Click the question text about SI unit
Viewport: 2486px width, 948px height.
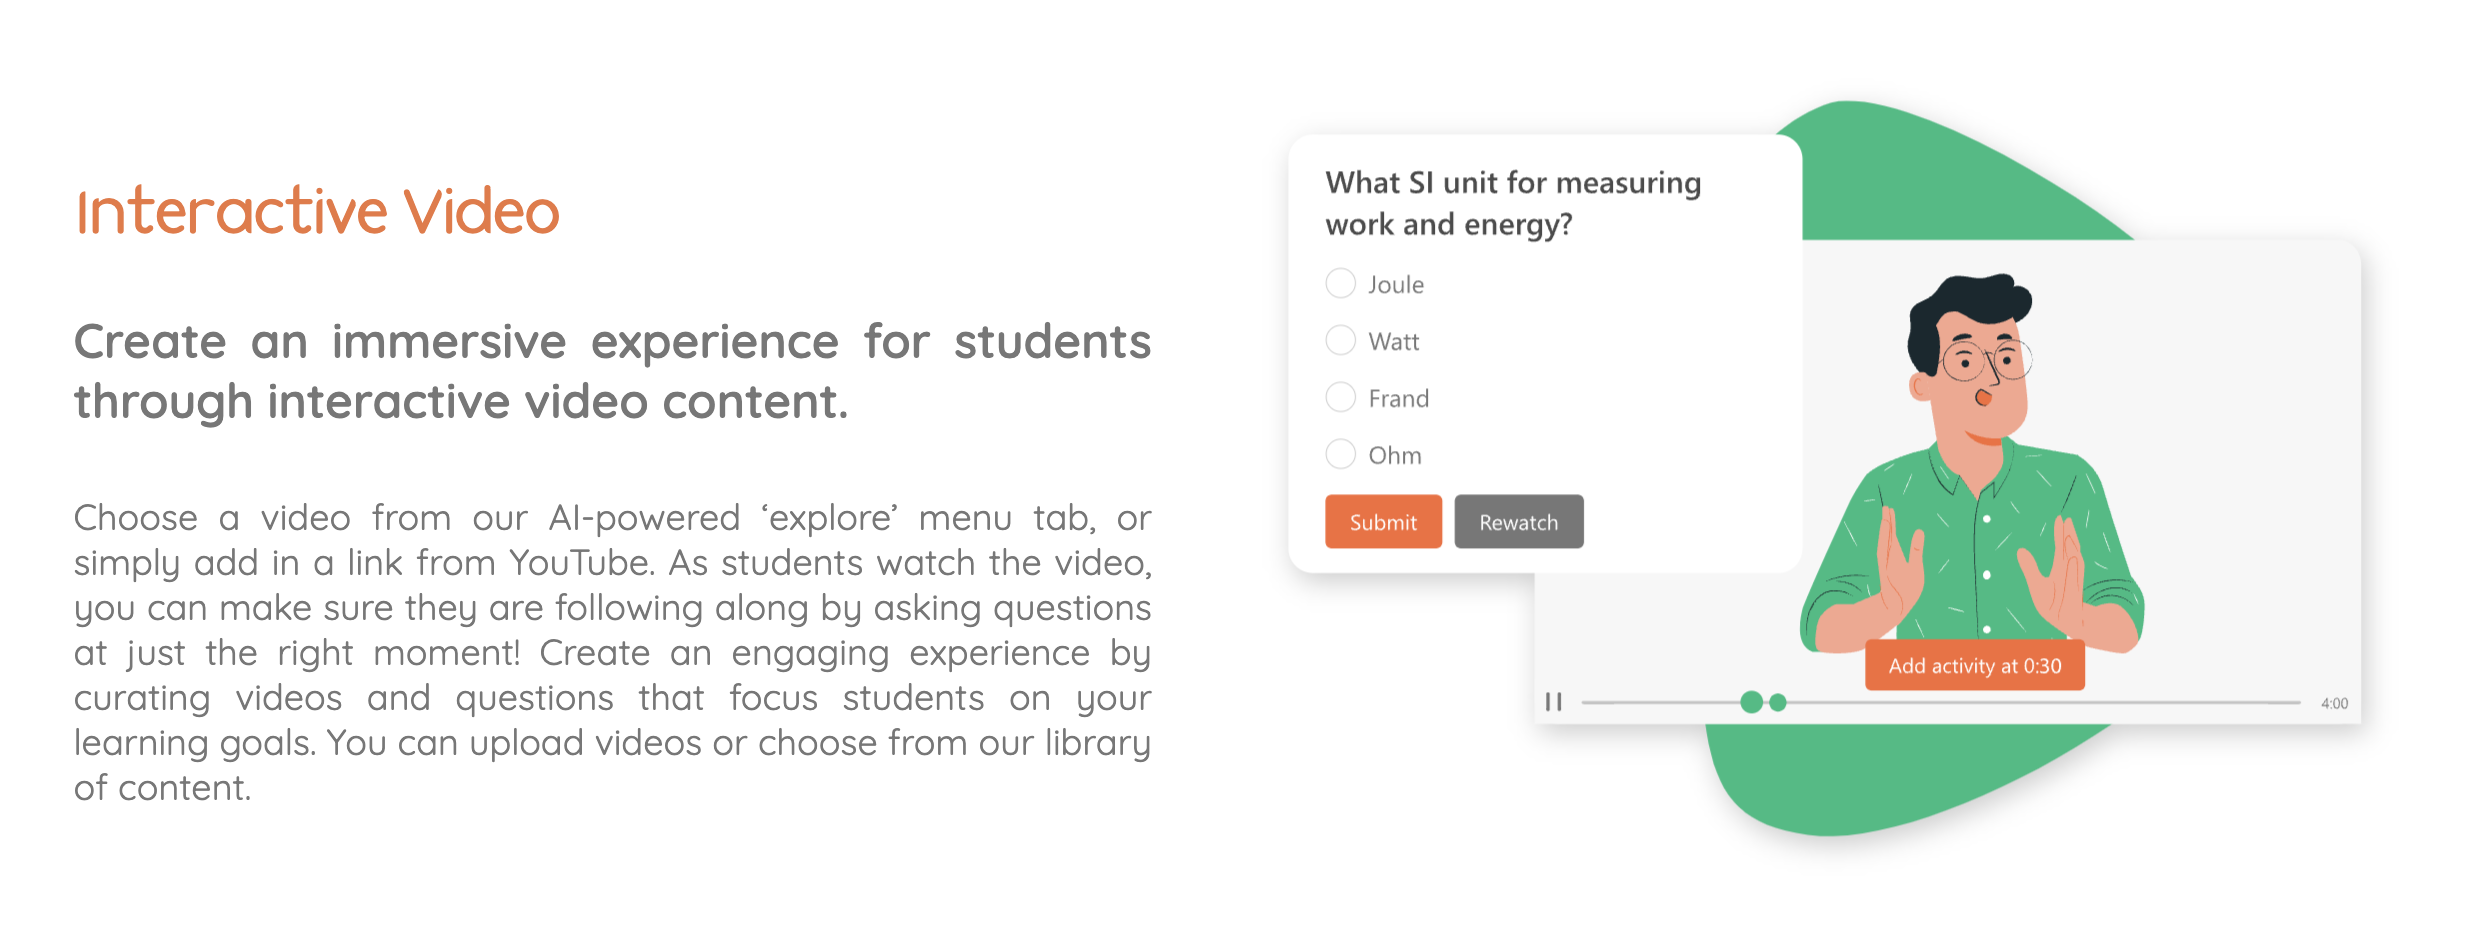(1513, 203)
